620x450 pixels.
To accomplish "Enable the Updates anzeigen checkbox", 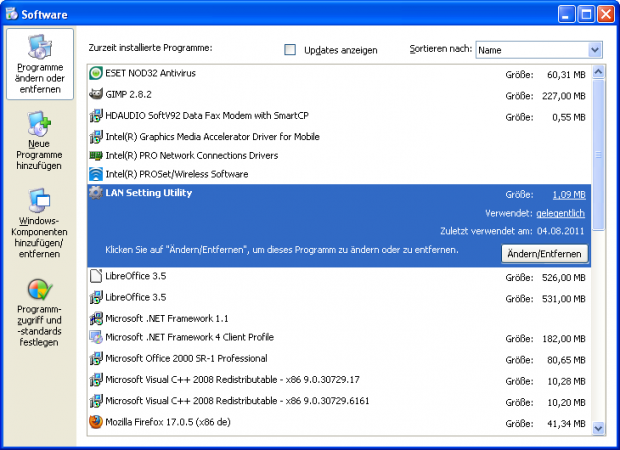I will pos(291,49).
